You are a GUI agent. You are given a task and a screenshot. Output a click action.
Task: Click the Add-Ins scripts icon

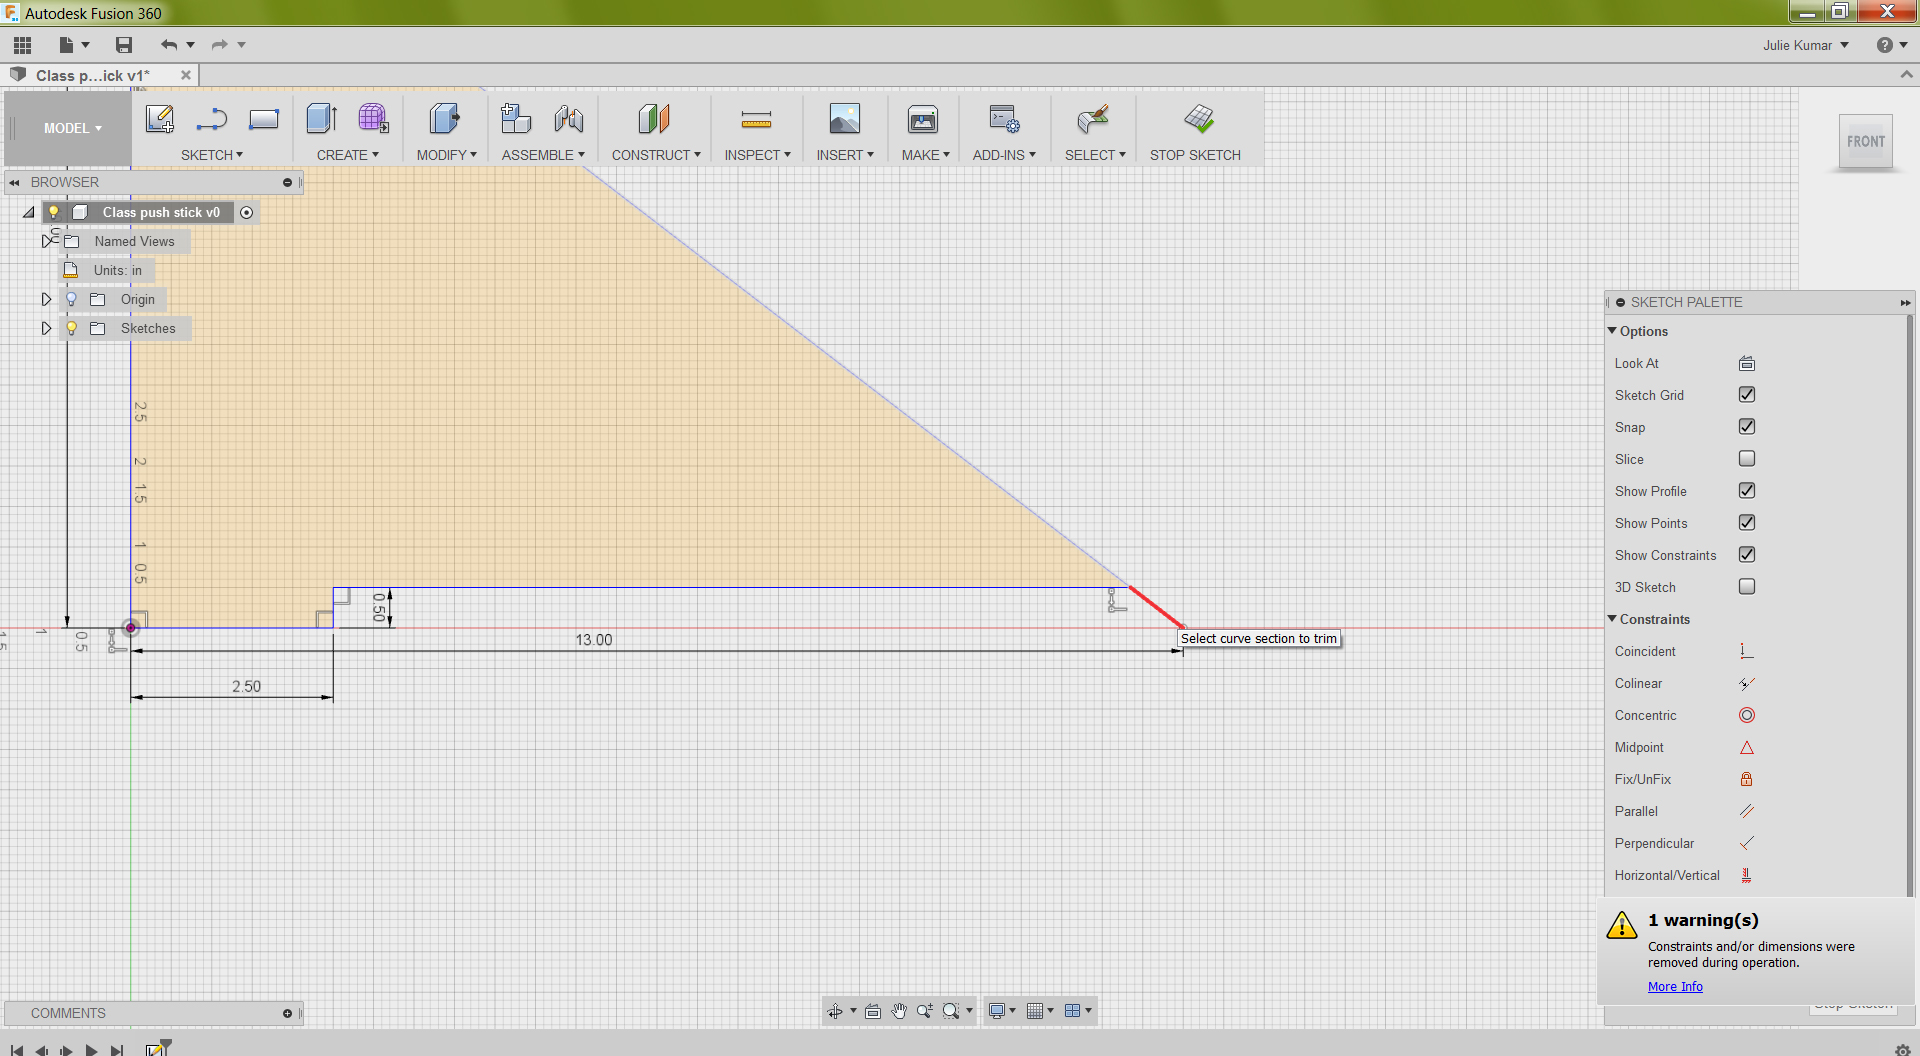[x=1004, y=119]
